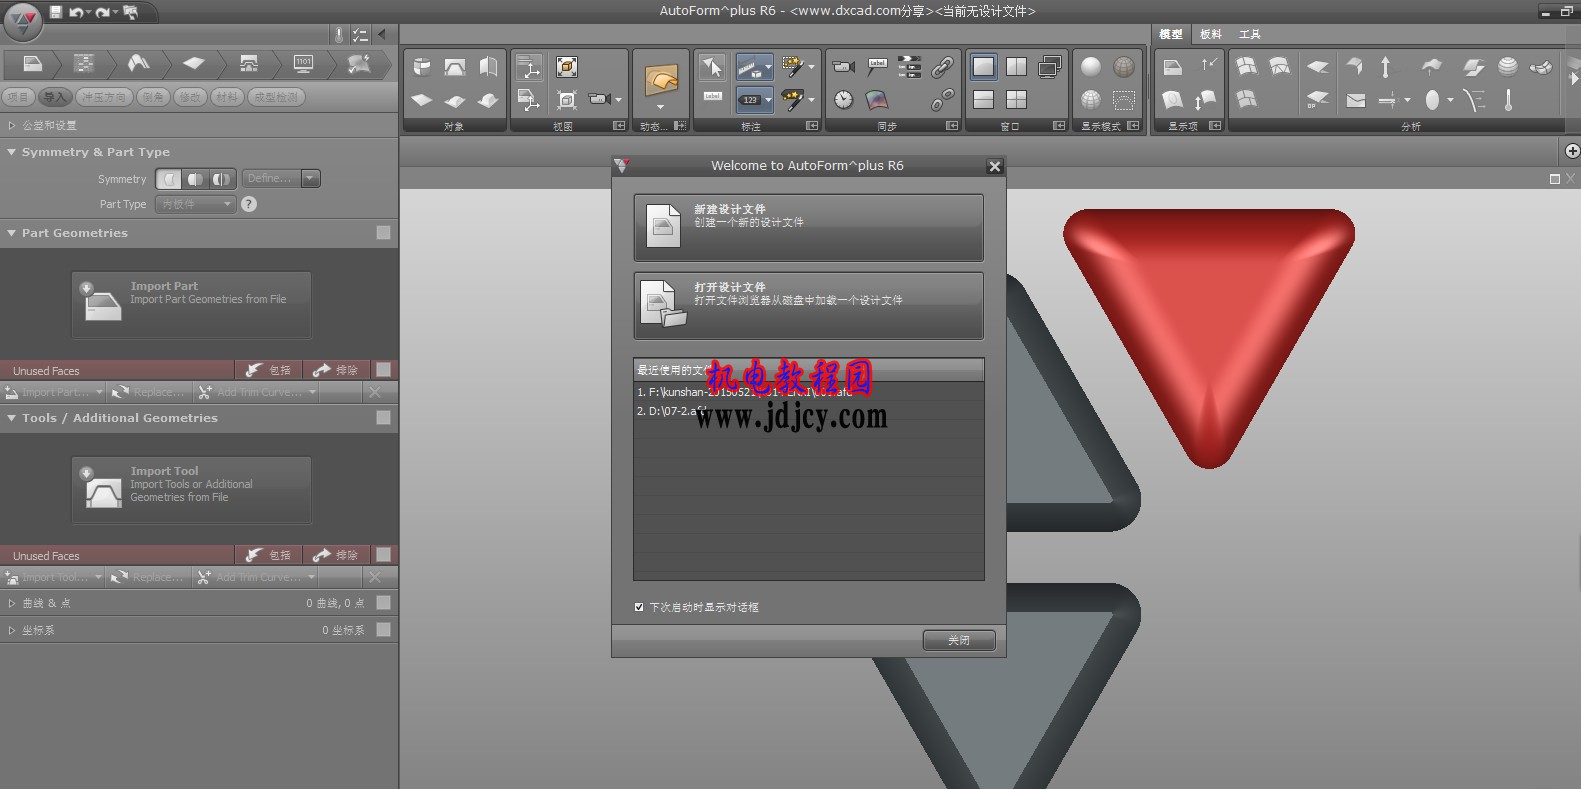Click the help question mark next to Part Type

tap(249, 204)
